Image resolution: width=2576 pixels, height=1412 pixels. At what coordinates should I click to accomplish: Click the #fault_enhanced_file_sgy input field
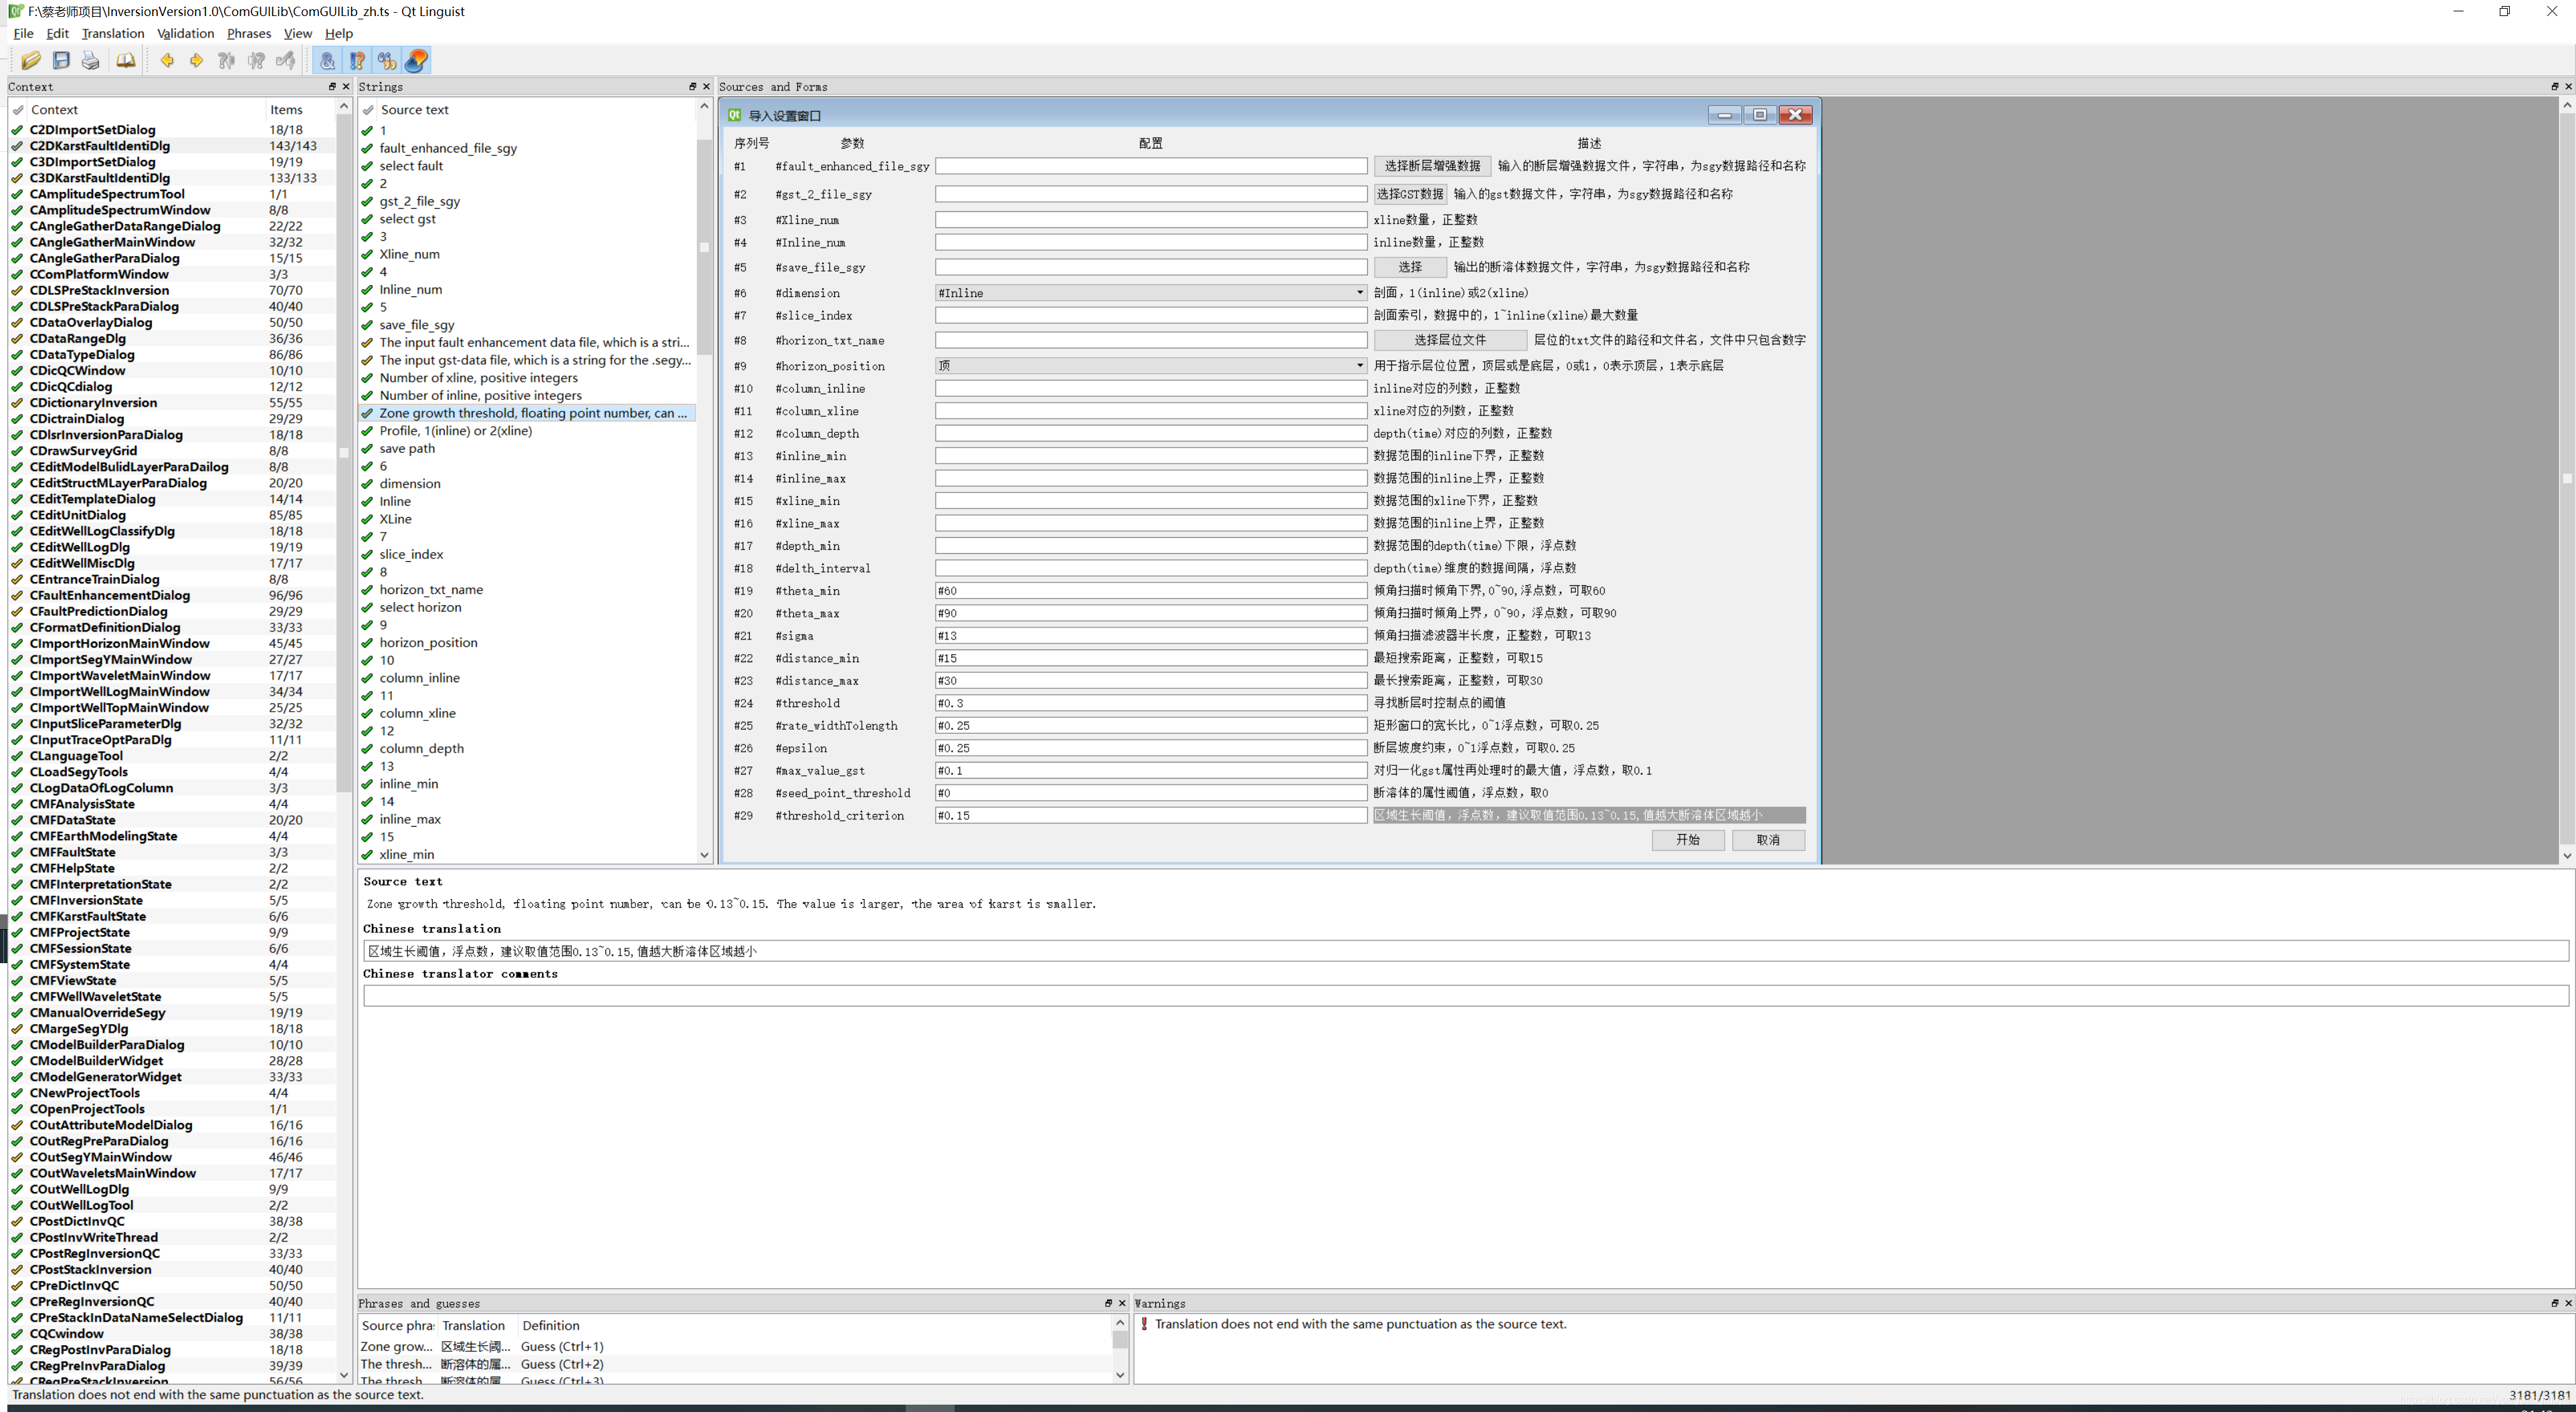1151,166
